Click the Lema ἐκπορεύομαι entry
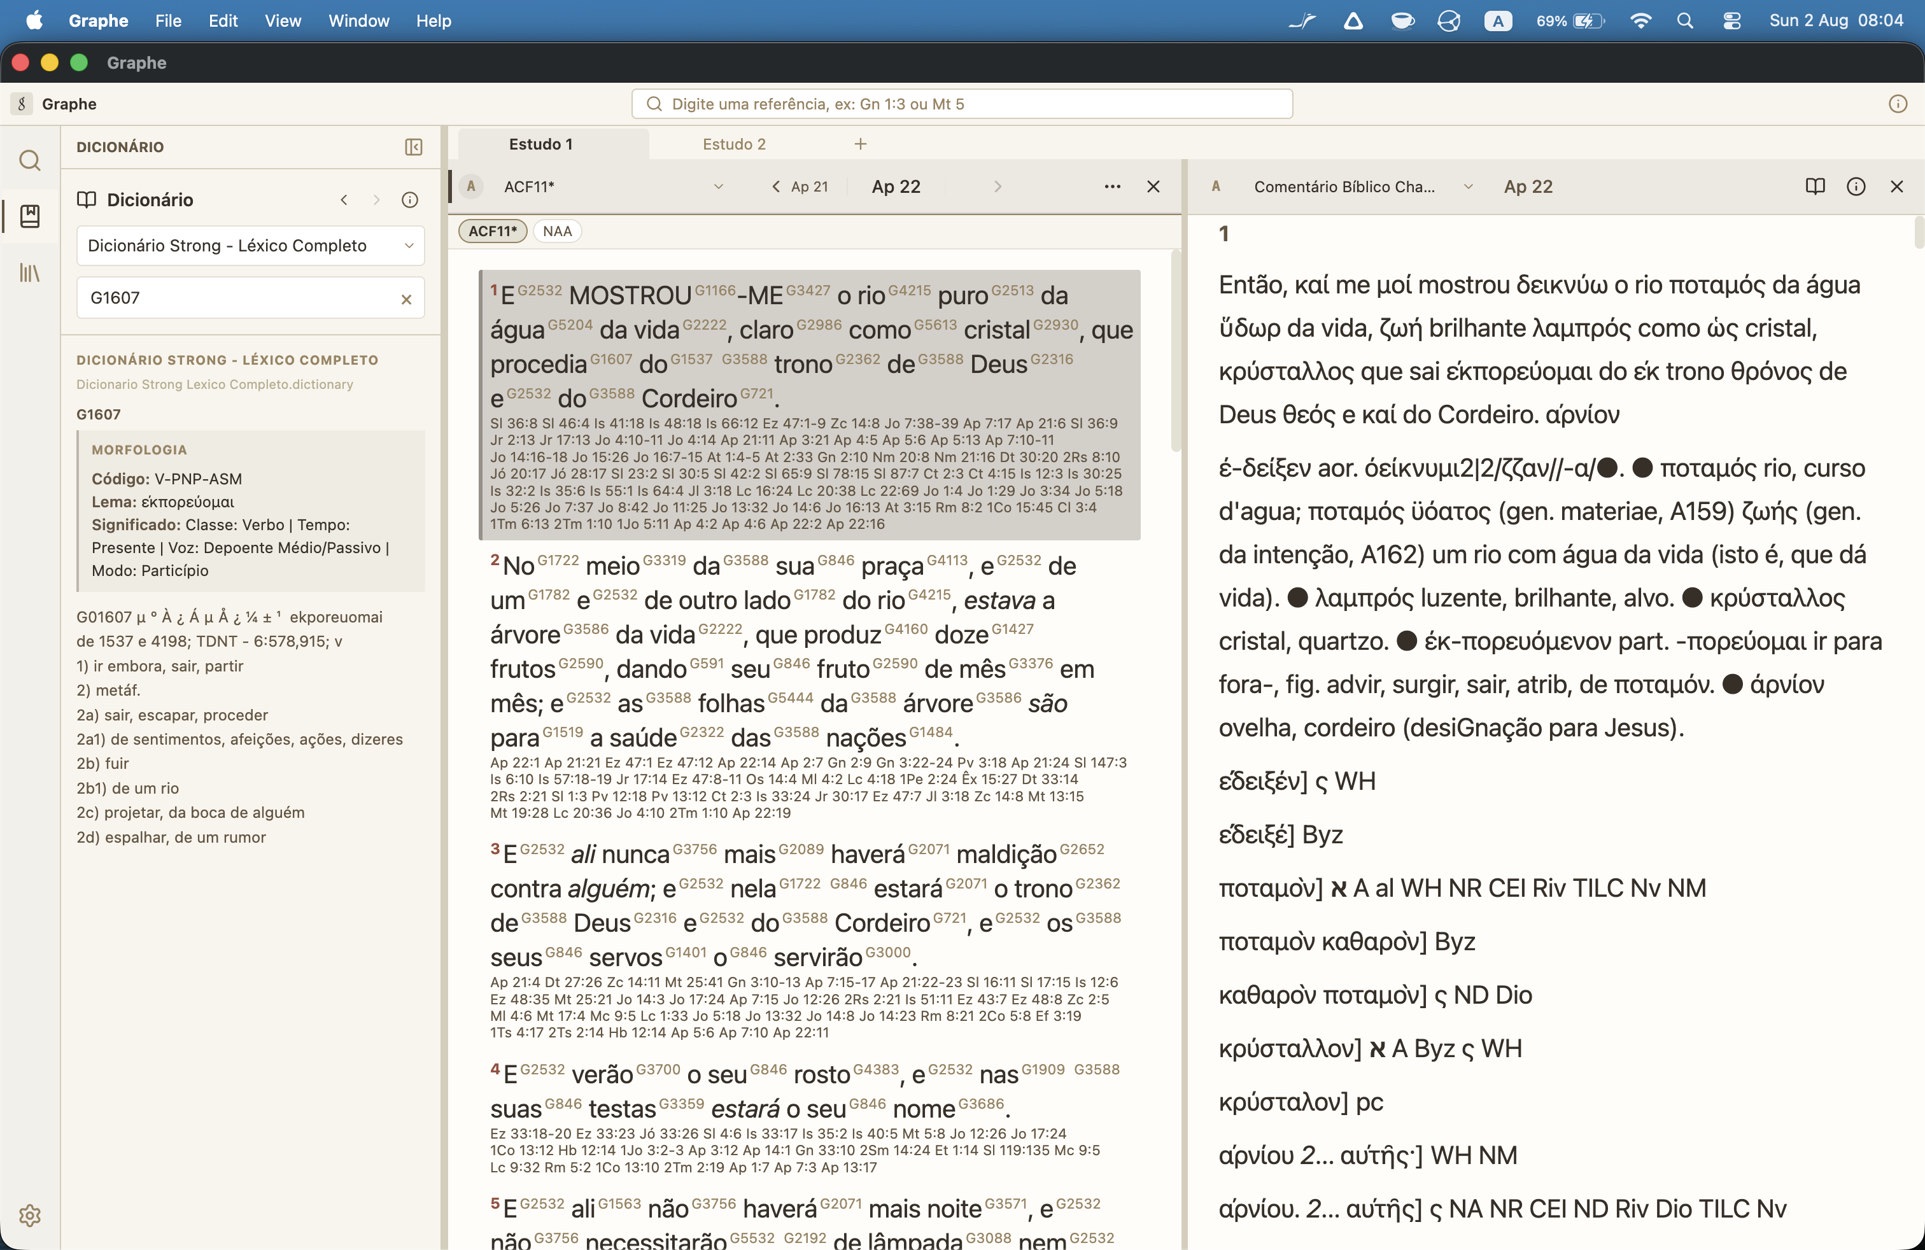Screen dimensions: 1925x1250 163,502
